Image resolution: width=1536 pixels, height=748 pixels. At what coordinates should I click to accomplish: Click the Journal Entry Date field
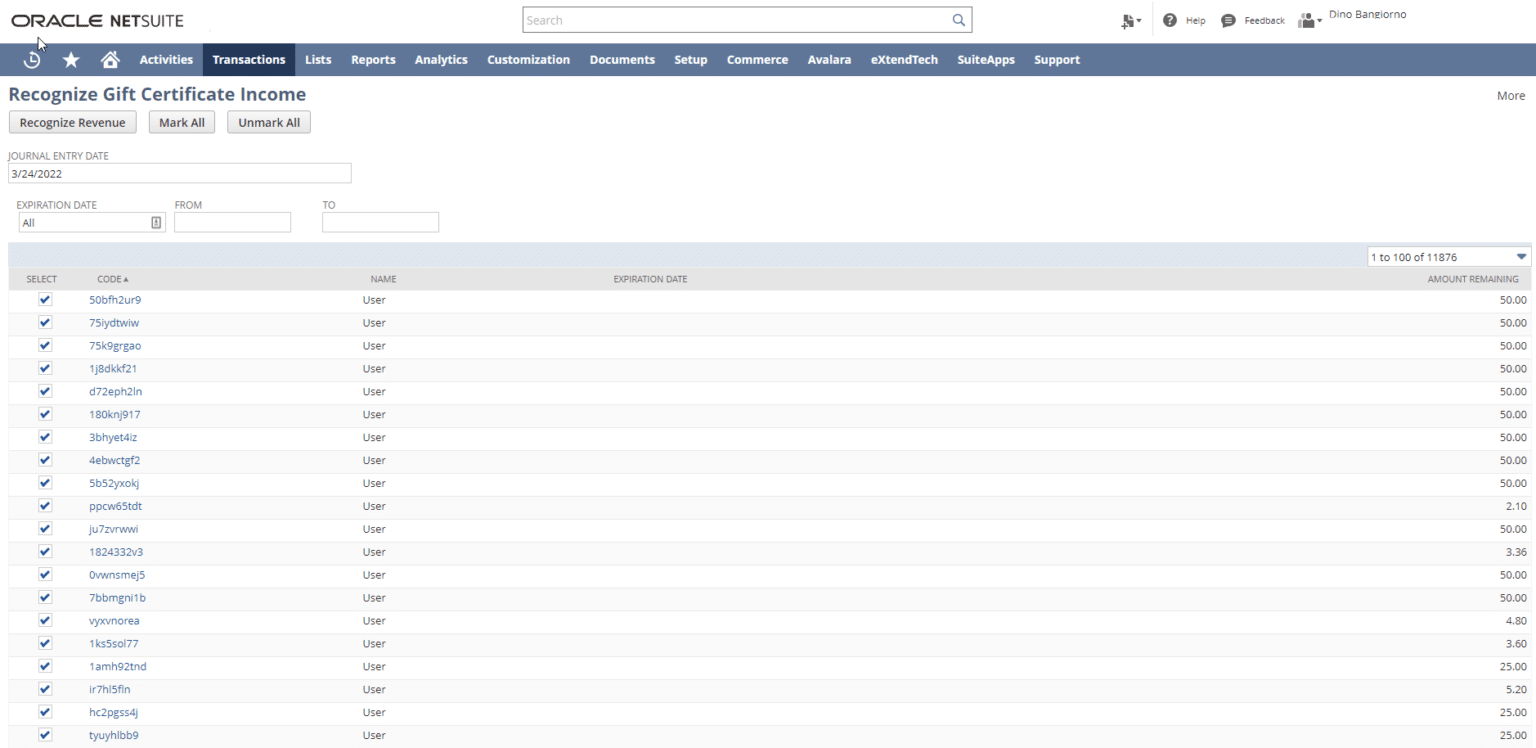180,173
